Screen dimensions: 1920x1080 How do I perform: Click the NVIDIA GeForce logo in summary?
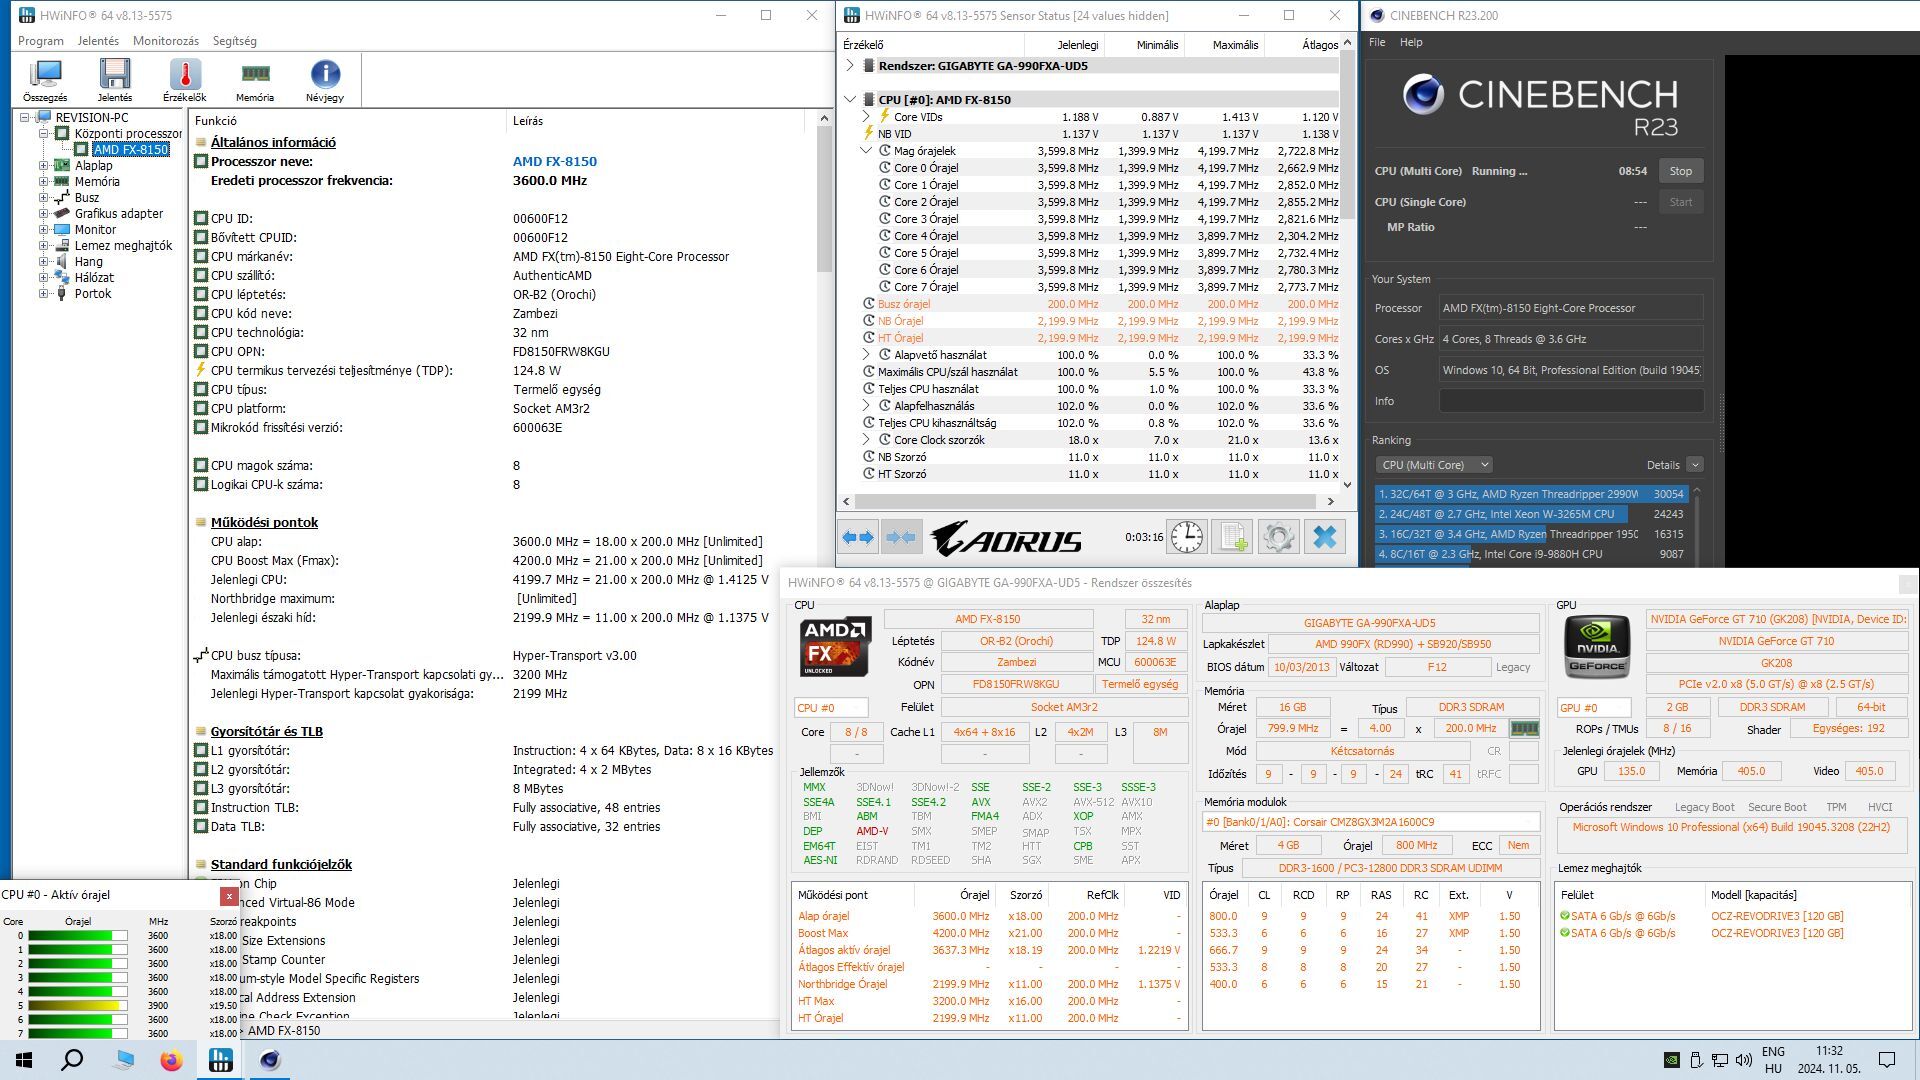pos(1597,646)
